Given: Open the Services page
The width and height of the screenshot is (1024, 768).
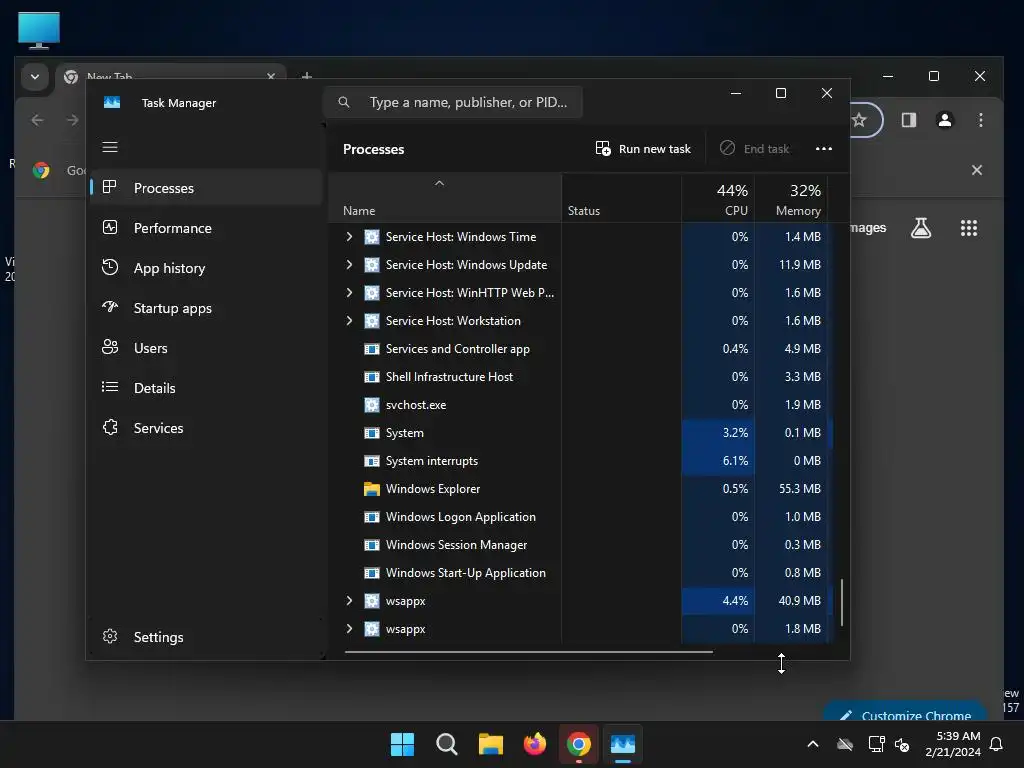Looking at the screenshot, I should (206, 428).
